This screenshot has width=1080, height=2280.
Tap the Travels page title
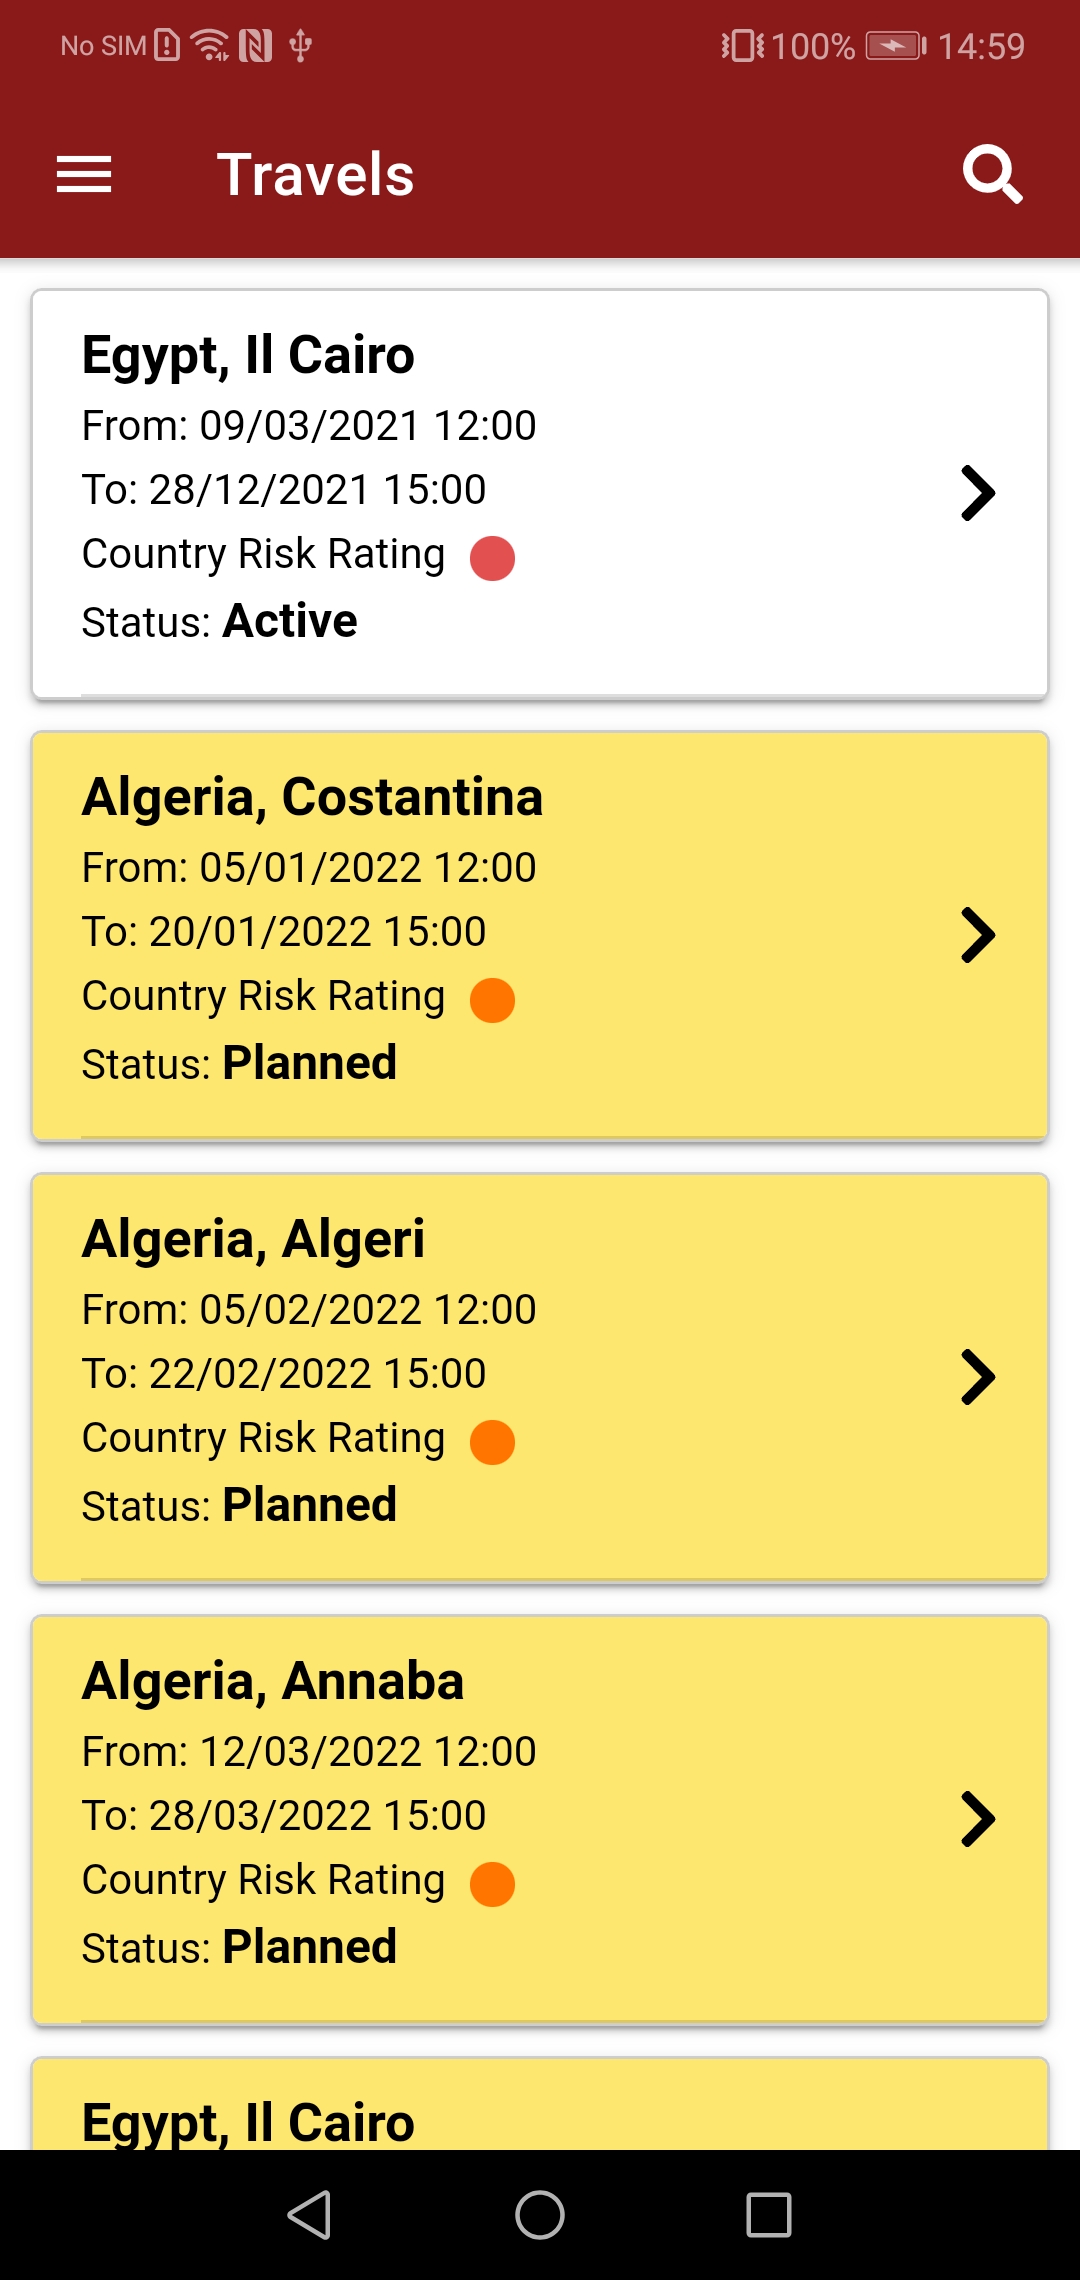click(x=315, y=175)
